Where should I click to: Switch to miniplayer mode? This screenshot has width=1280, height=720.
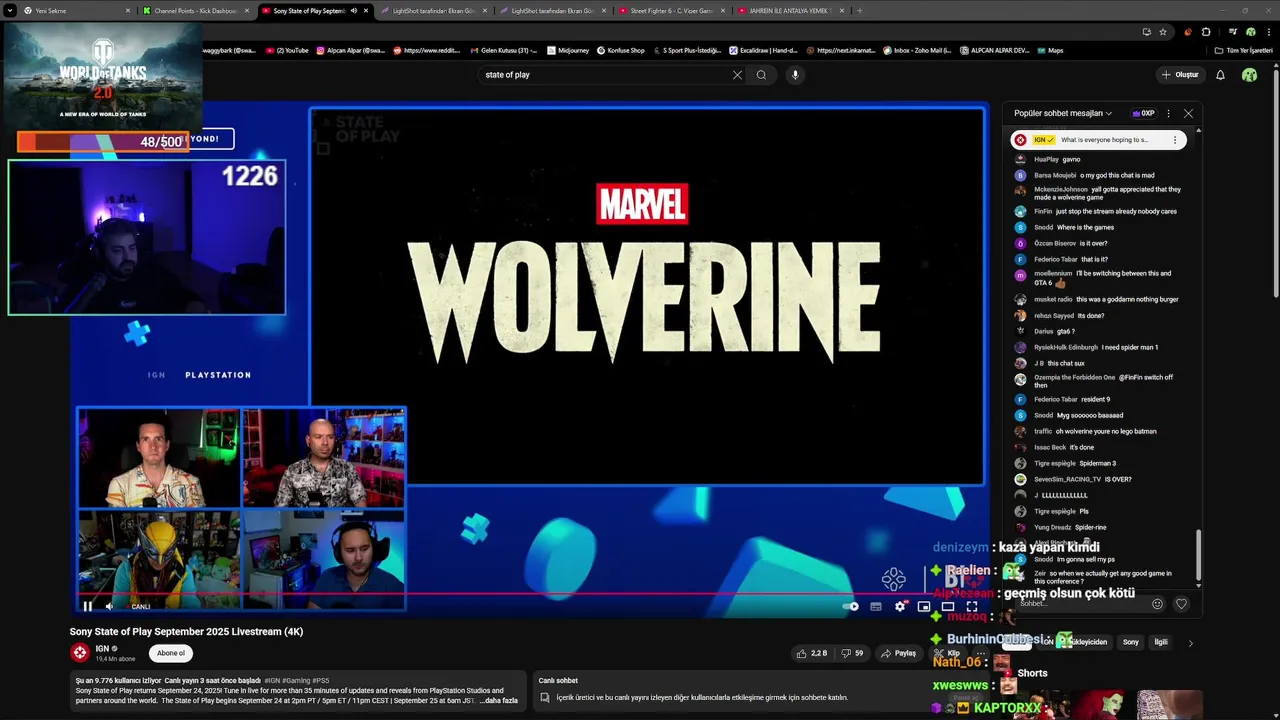tap(924, 606)
